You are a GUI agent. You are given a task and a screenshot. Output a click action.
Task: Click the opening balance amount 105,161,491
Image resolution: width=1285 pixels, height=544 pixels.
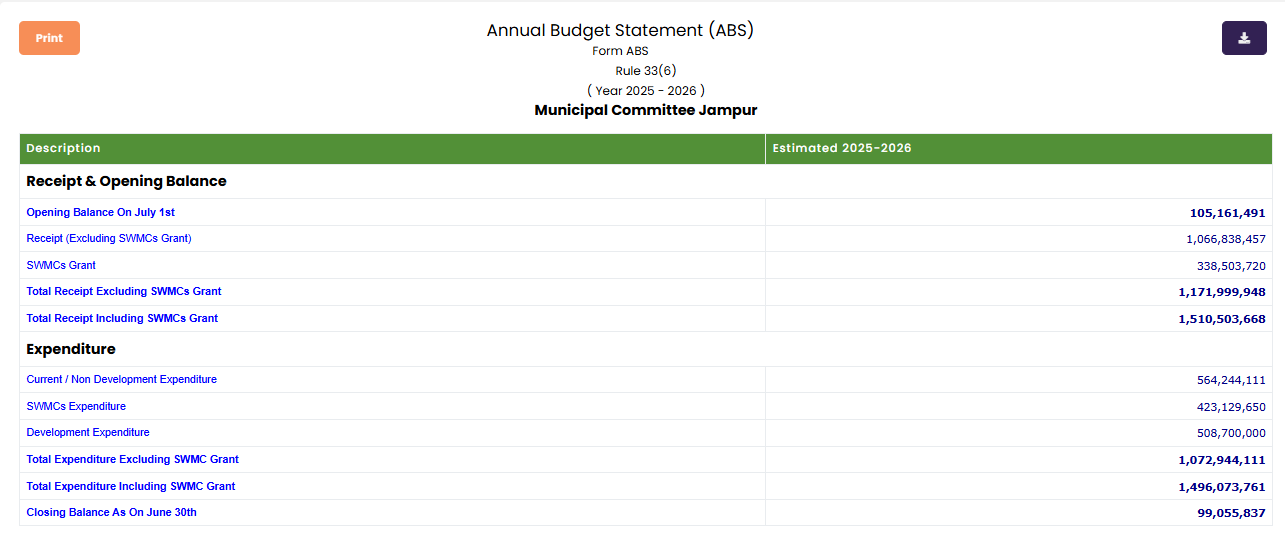(x=1227, y=213)
